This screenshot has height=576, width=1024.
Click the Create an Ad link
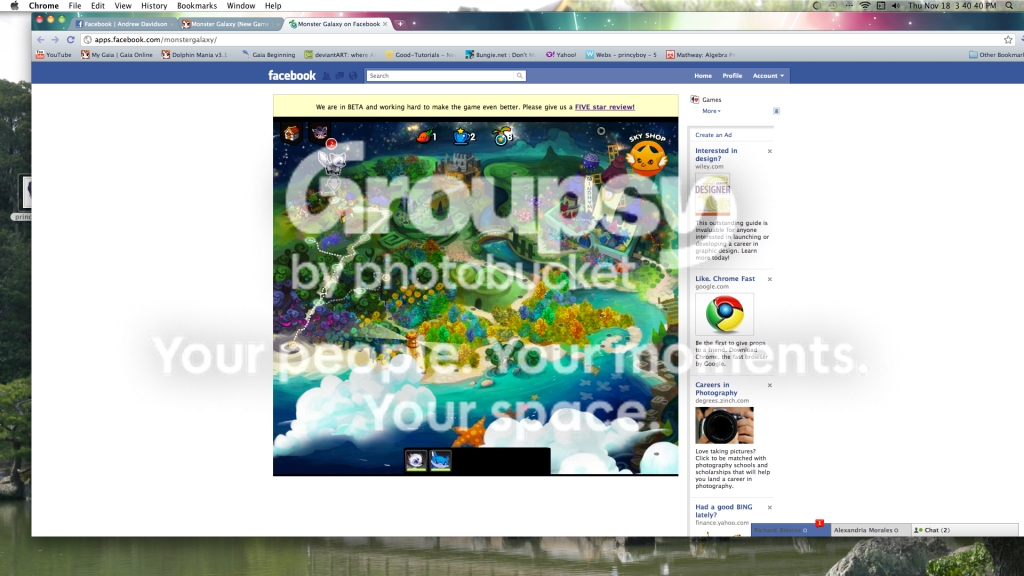tap(713, 135)
